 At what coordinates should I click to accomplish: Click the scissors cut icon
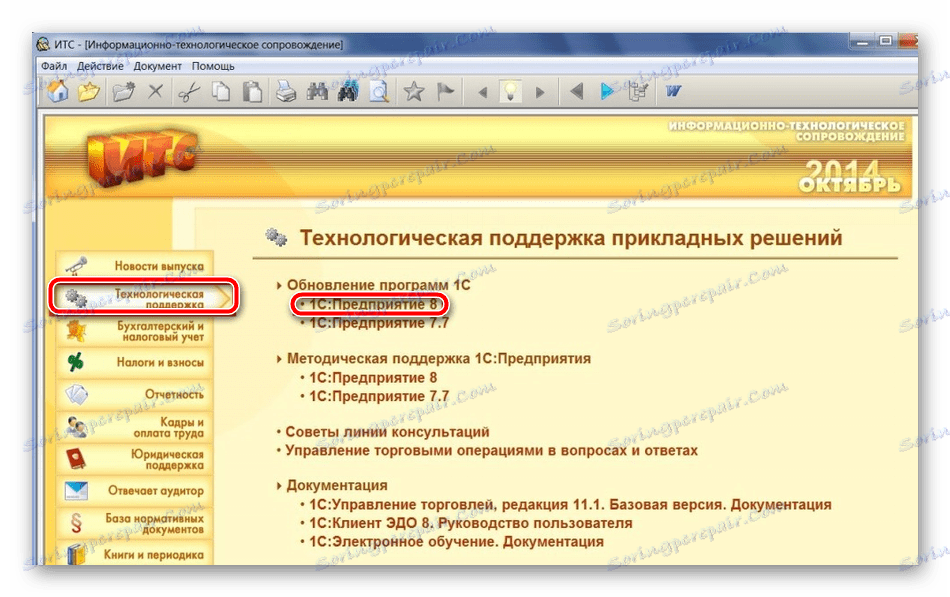[189, 92]
